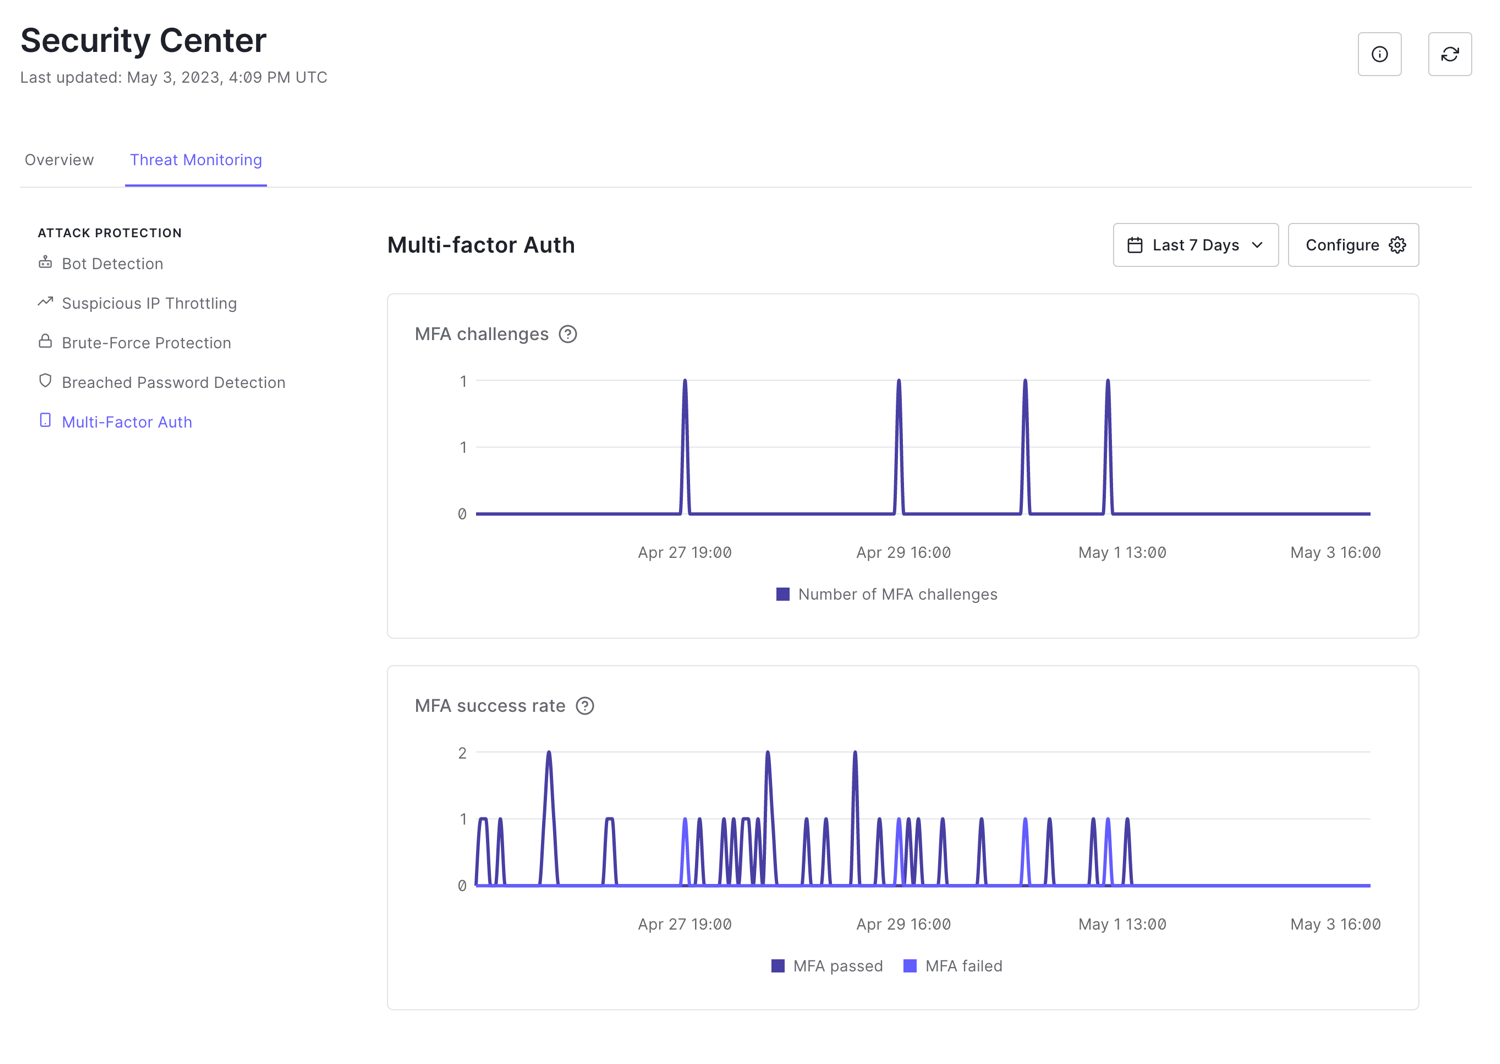Click the refresh icon to update data
The width and height of the screenshot is (1500, 1064).
click(1449, 54)
